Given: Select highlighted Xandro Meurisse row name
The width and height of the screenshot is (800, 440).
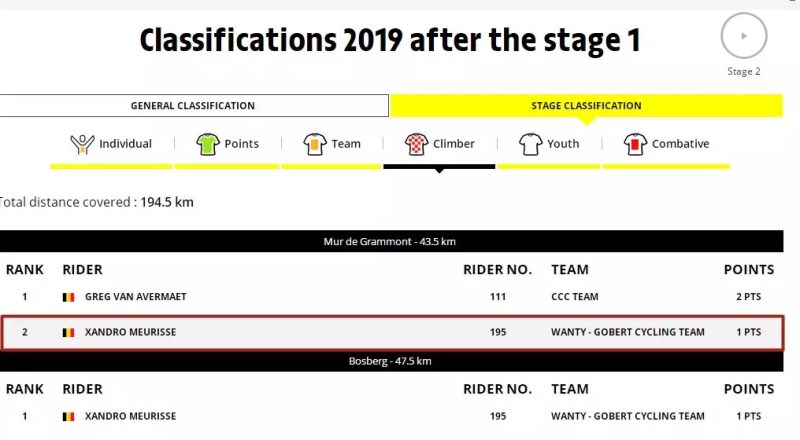Looking at the screenshot, I should 130,332.
